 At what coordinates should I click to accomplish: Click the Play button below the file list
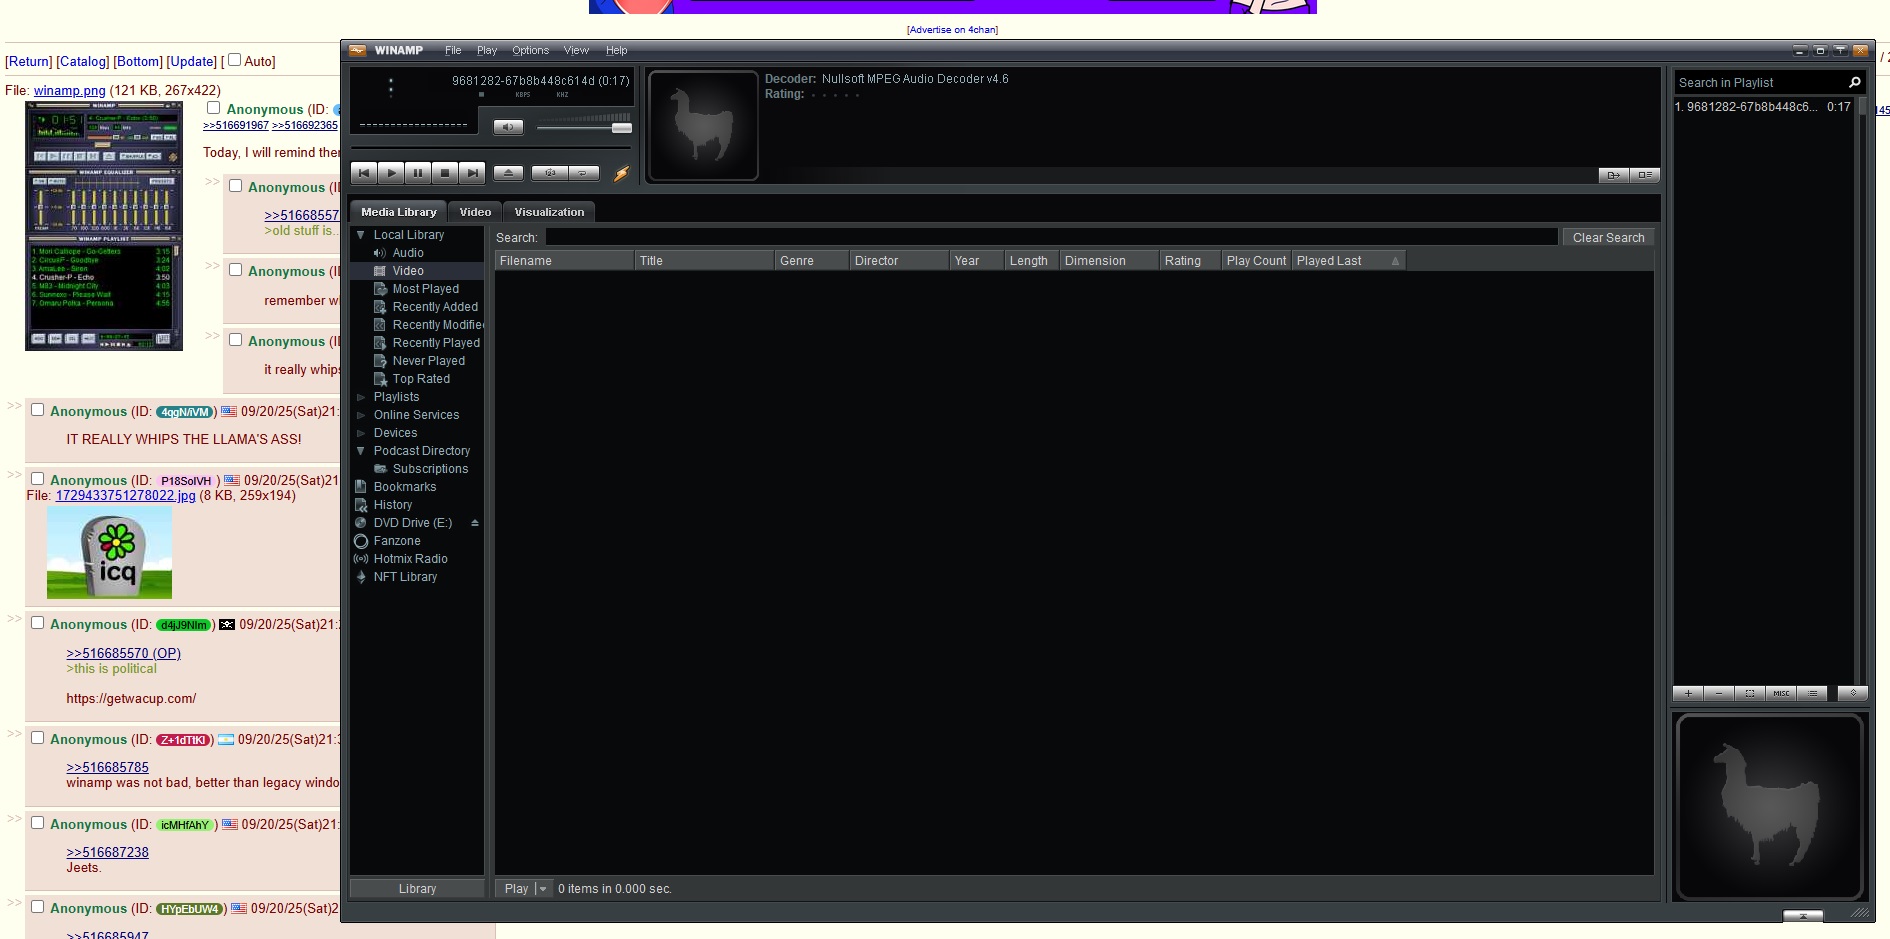516,889
